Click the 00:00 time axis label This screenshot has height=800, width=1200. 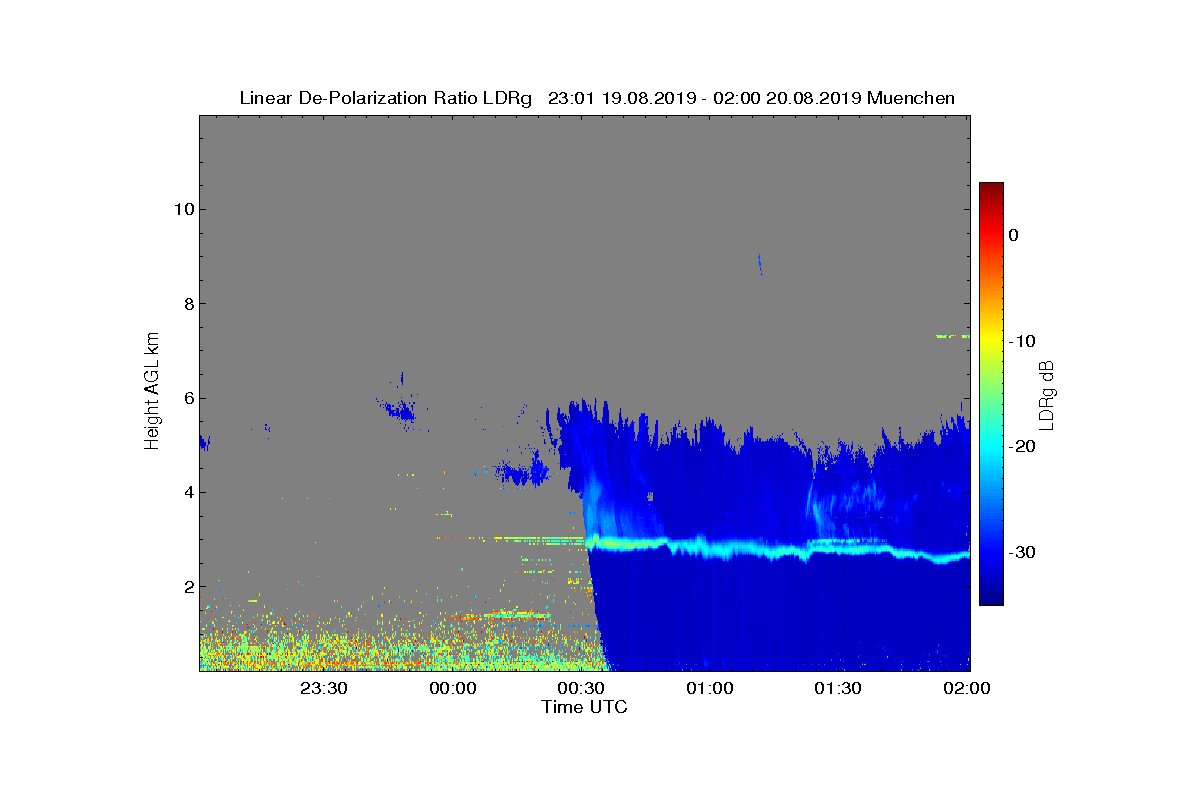click(452, 688)
